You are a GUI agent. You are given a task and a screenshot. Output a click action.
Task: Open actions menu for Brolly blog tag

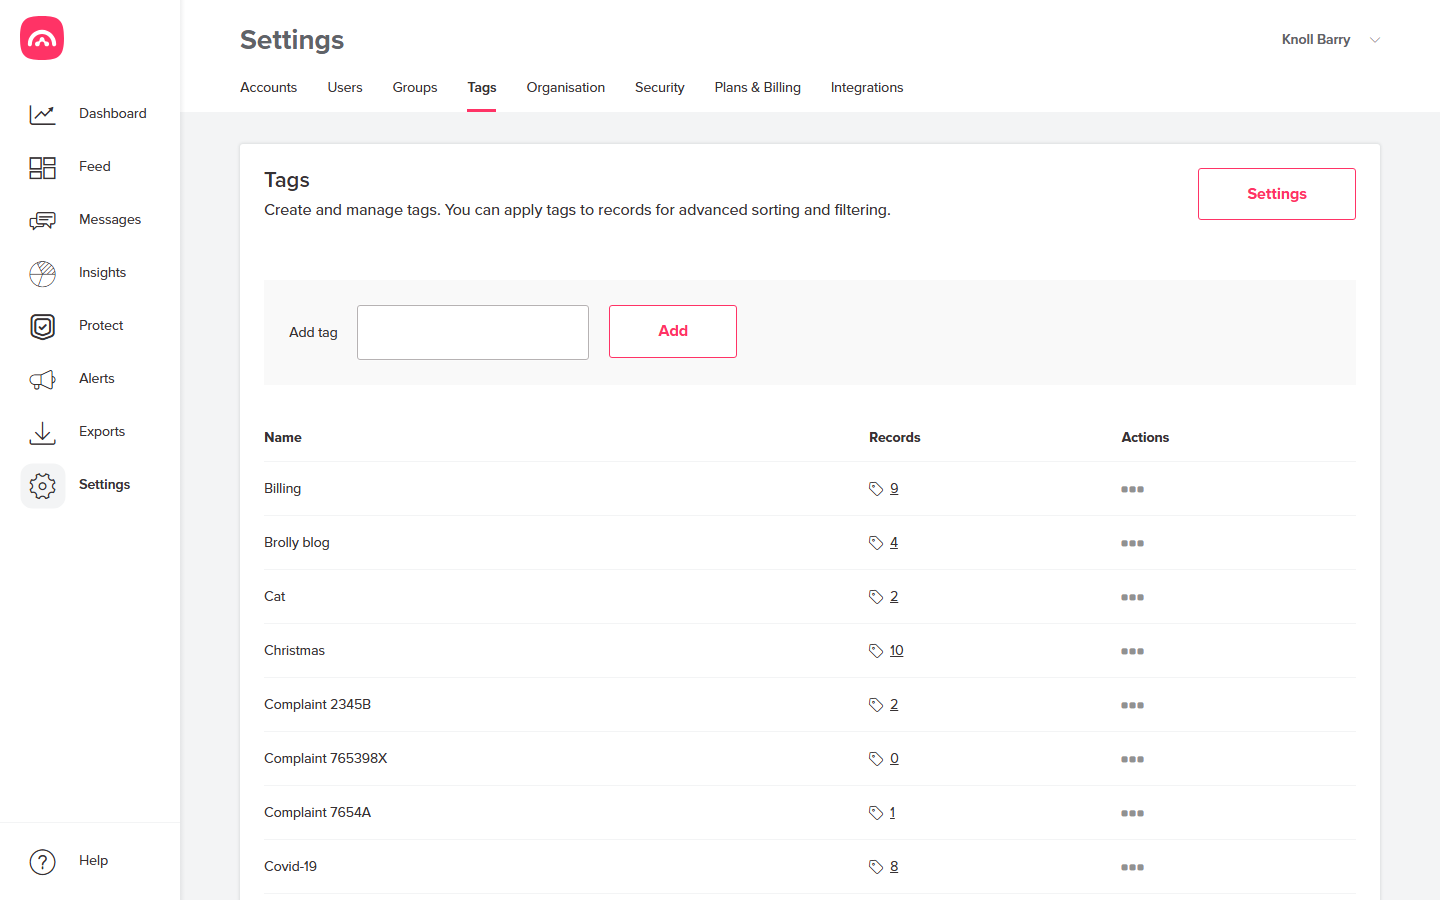1132,543
